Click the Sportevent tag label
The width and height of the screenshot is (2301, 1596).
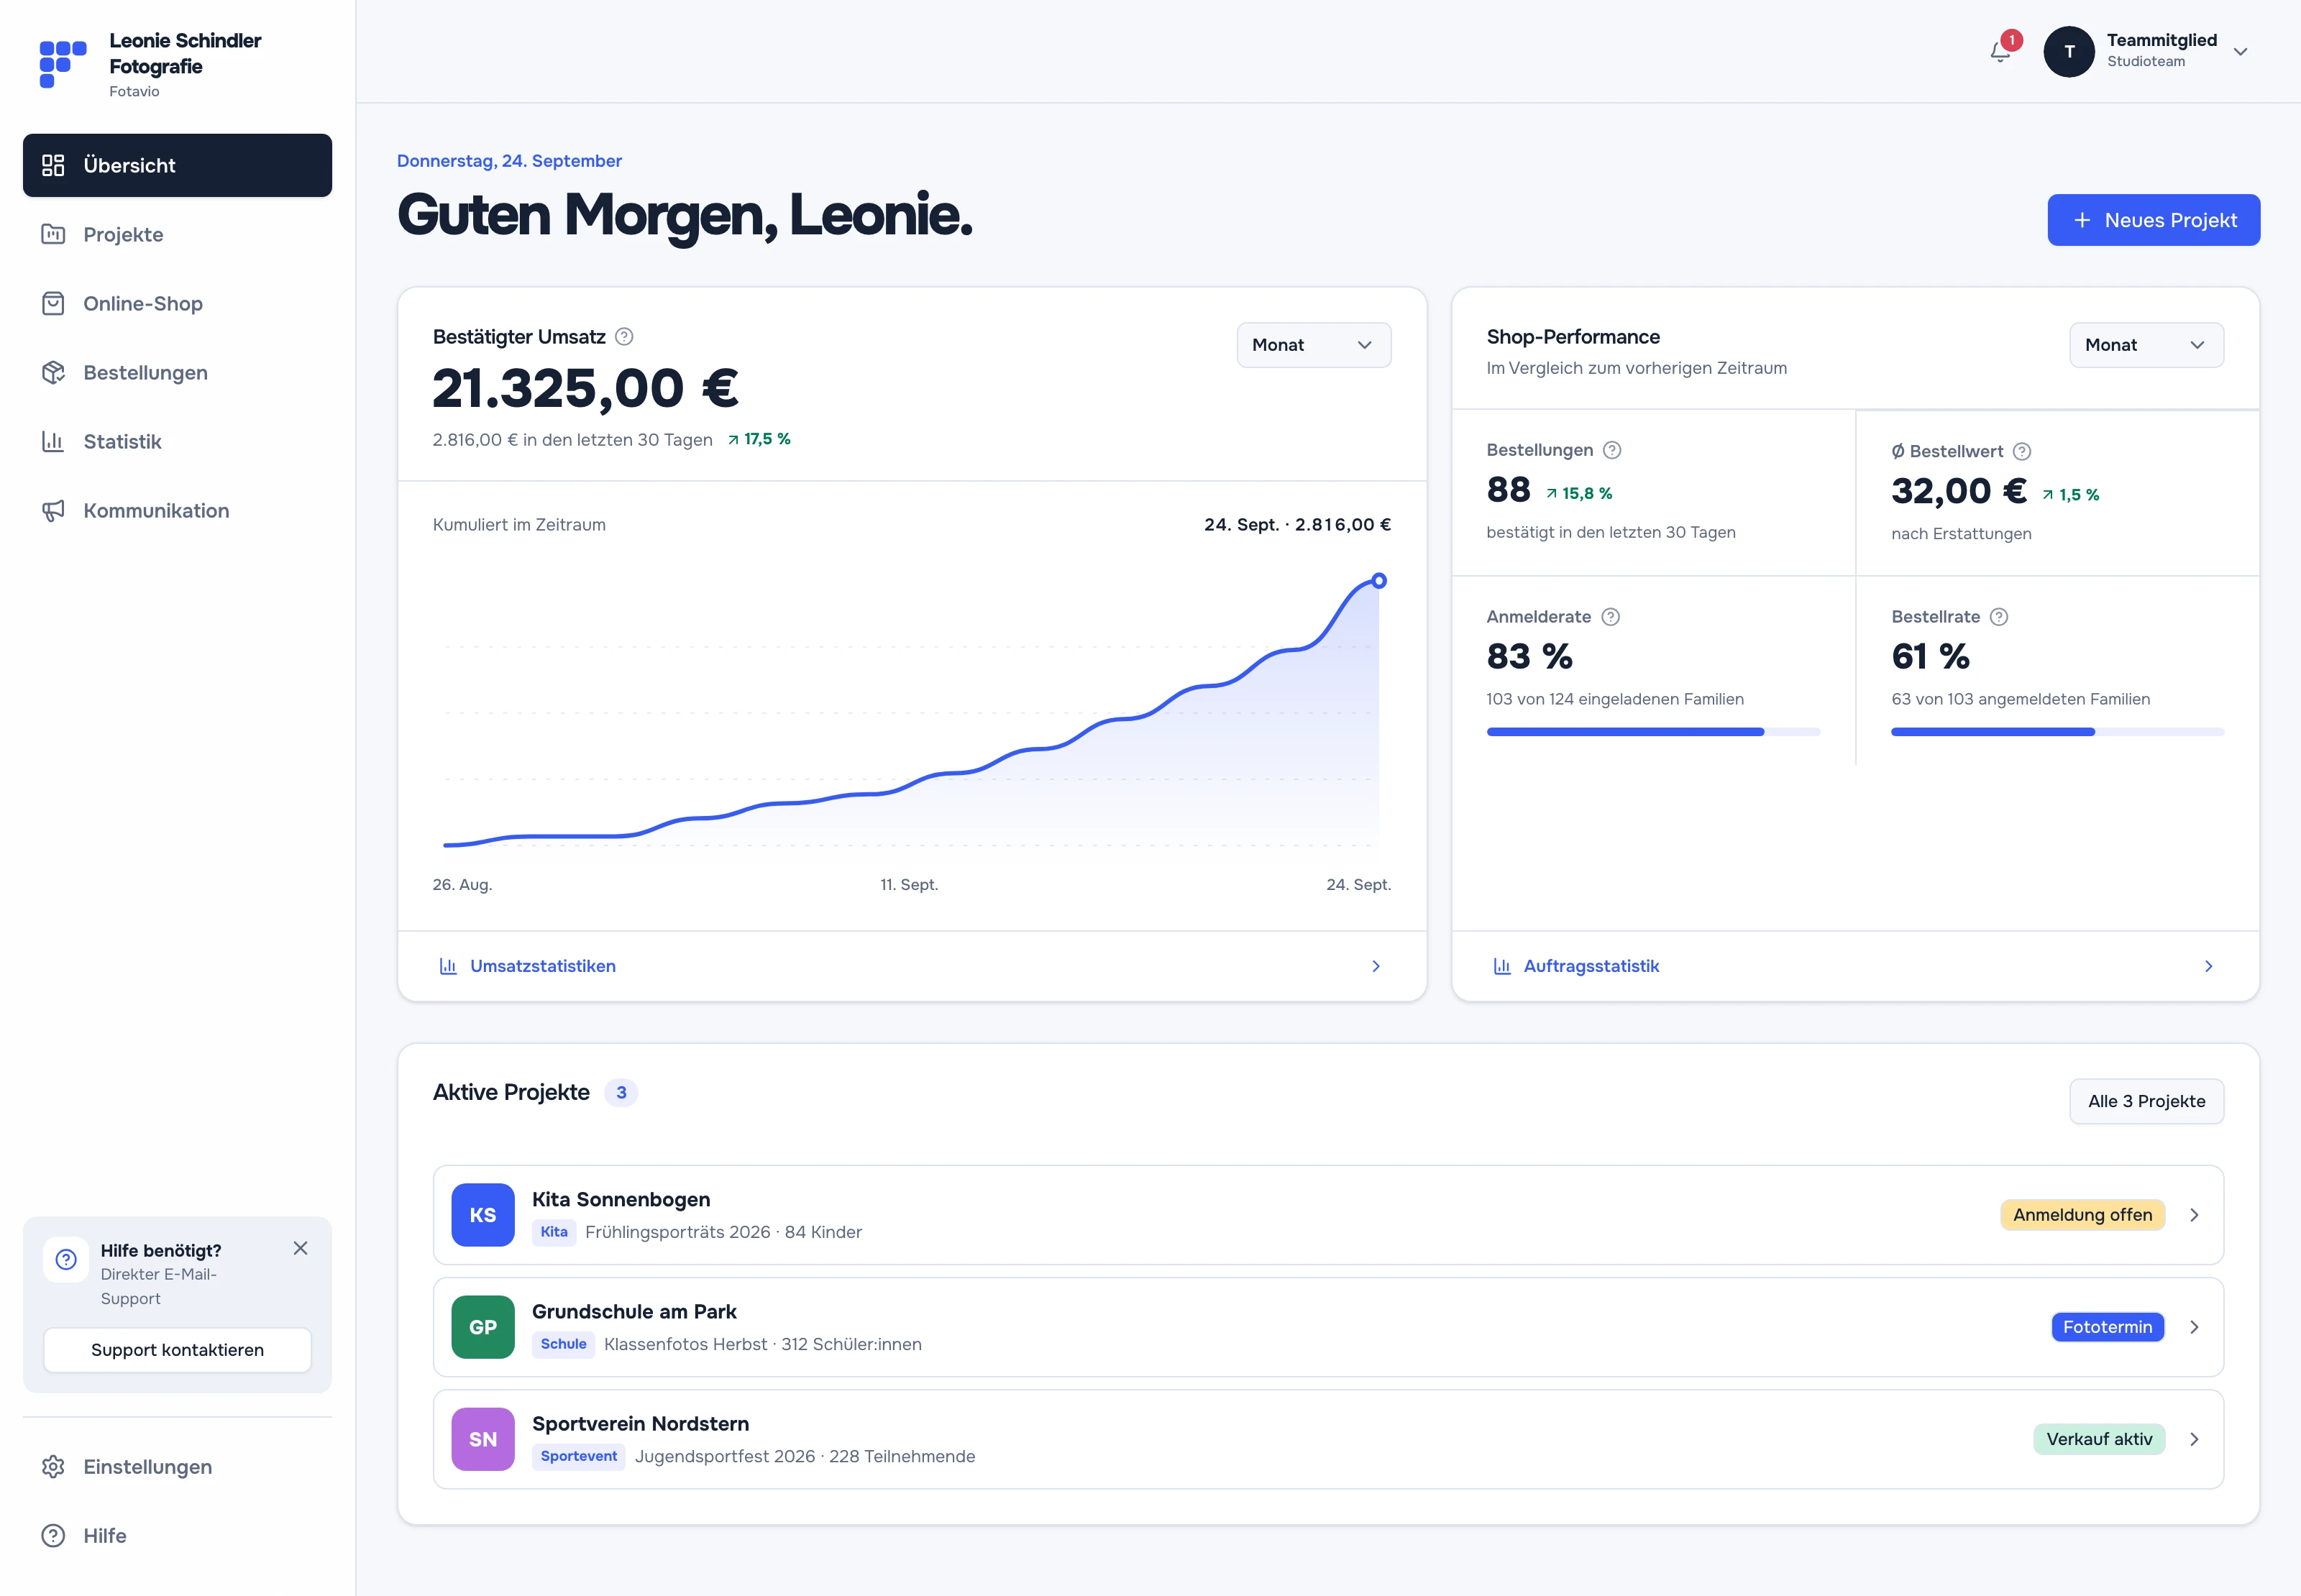[578, 1457]
